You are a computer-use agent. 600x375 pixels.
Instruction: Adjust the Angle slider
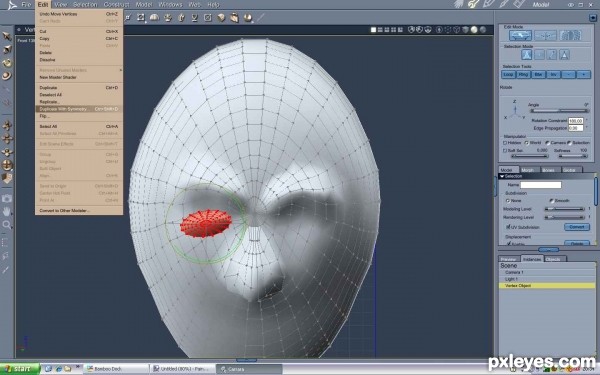(x=559, y=111)
